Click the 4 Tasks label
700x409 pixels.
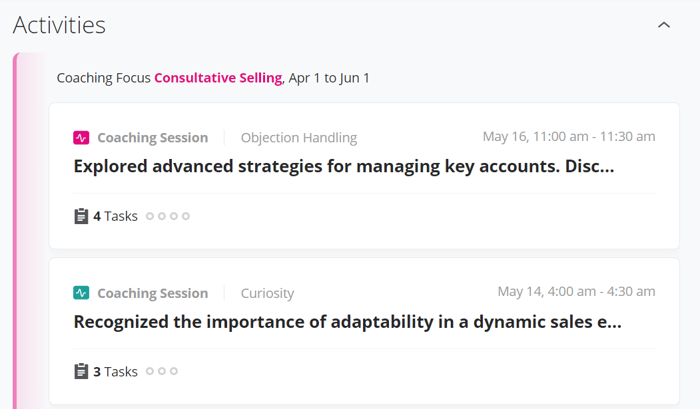[116, 216]
